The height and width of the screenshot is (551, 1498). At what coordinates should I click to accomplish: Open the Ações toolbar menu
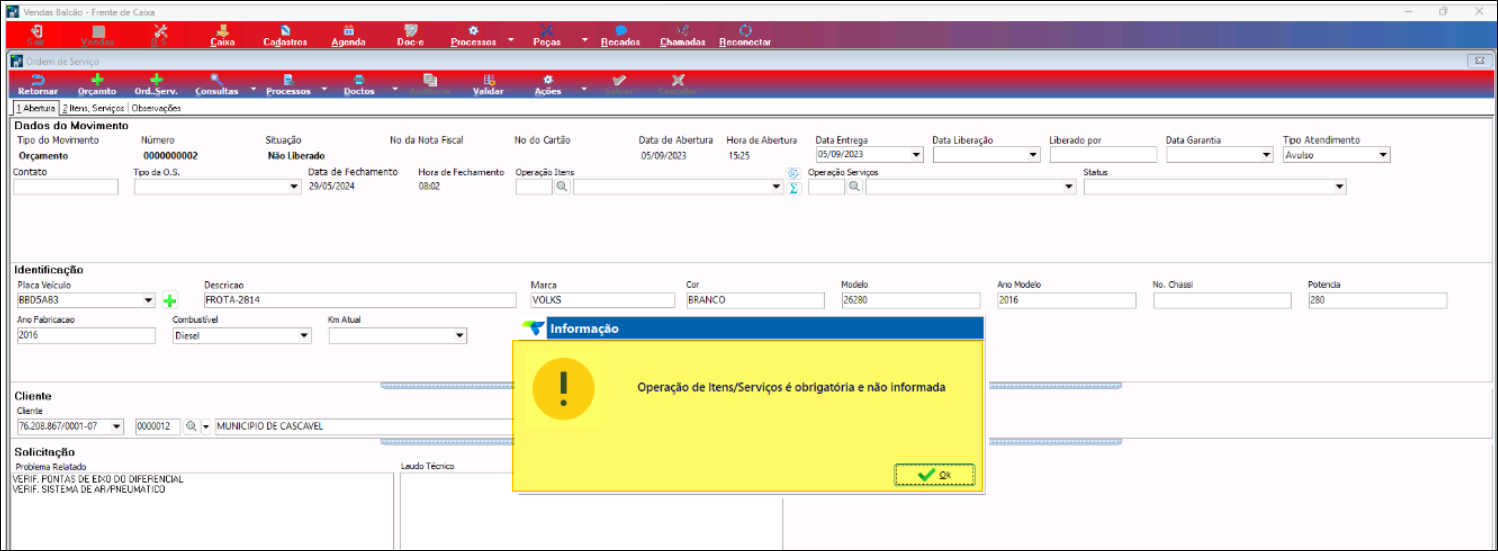click(x=548, y=84)
